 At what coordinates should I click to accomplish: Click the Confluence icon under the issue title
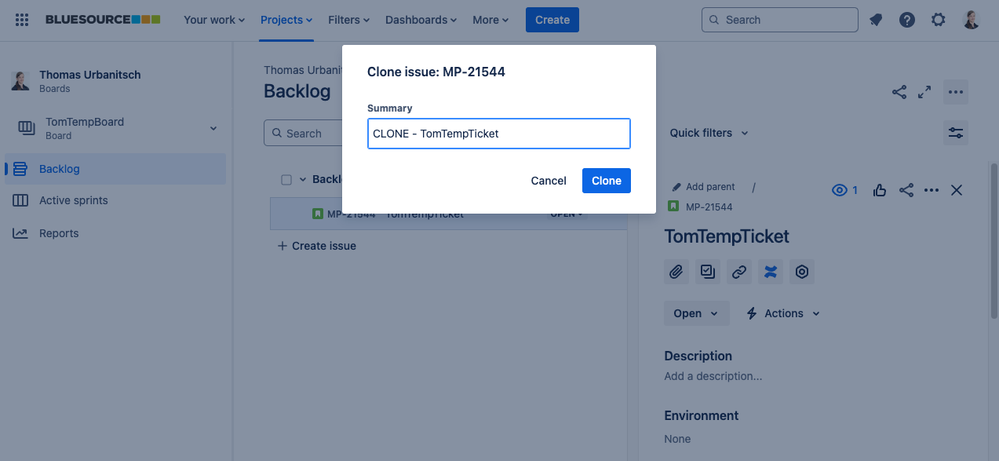[770, 272]
